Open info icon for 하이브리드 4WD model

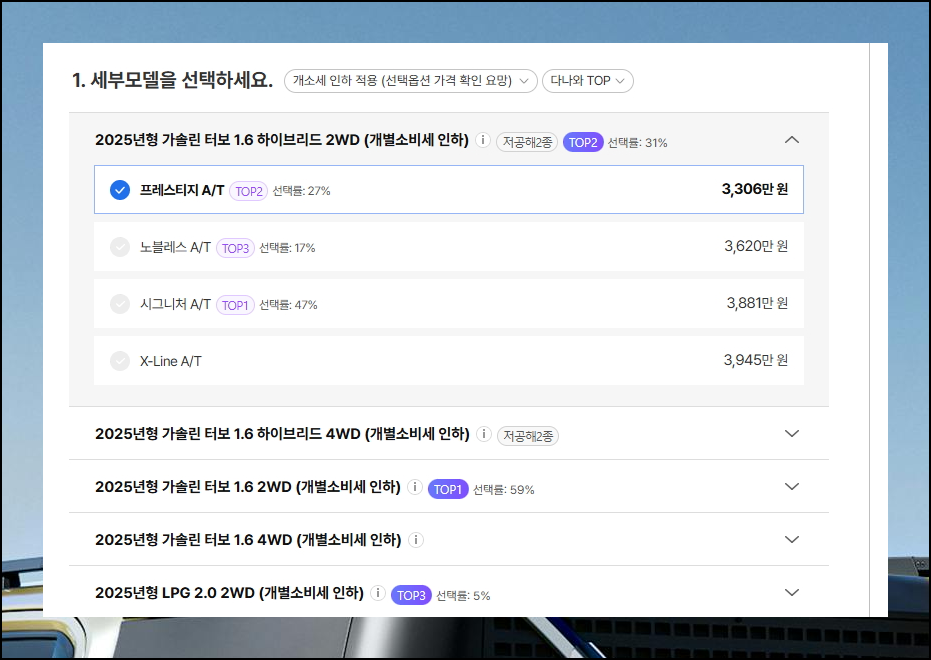484,434
